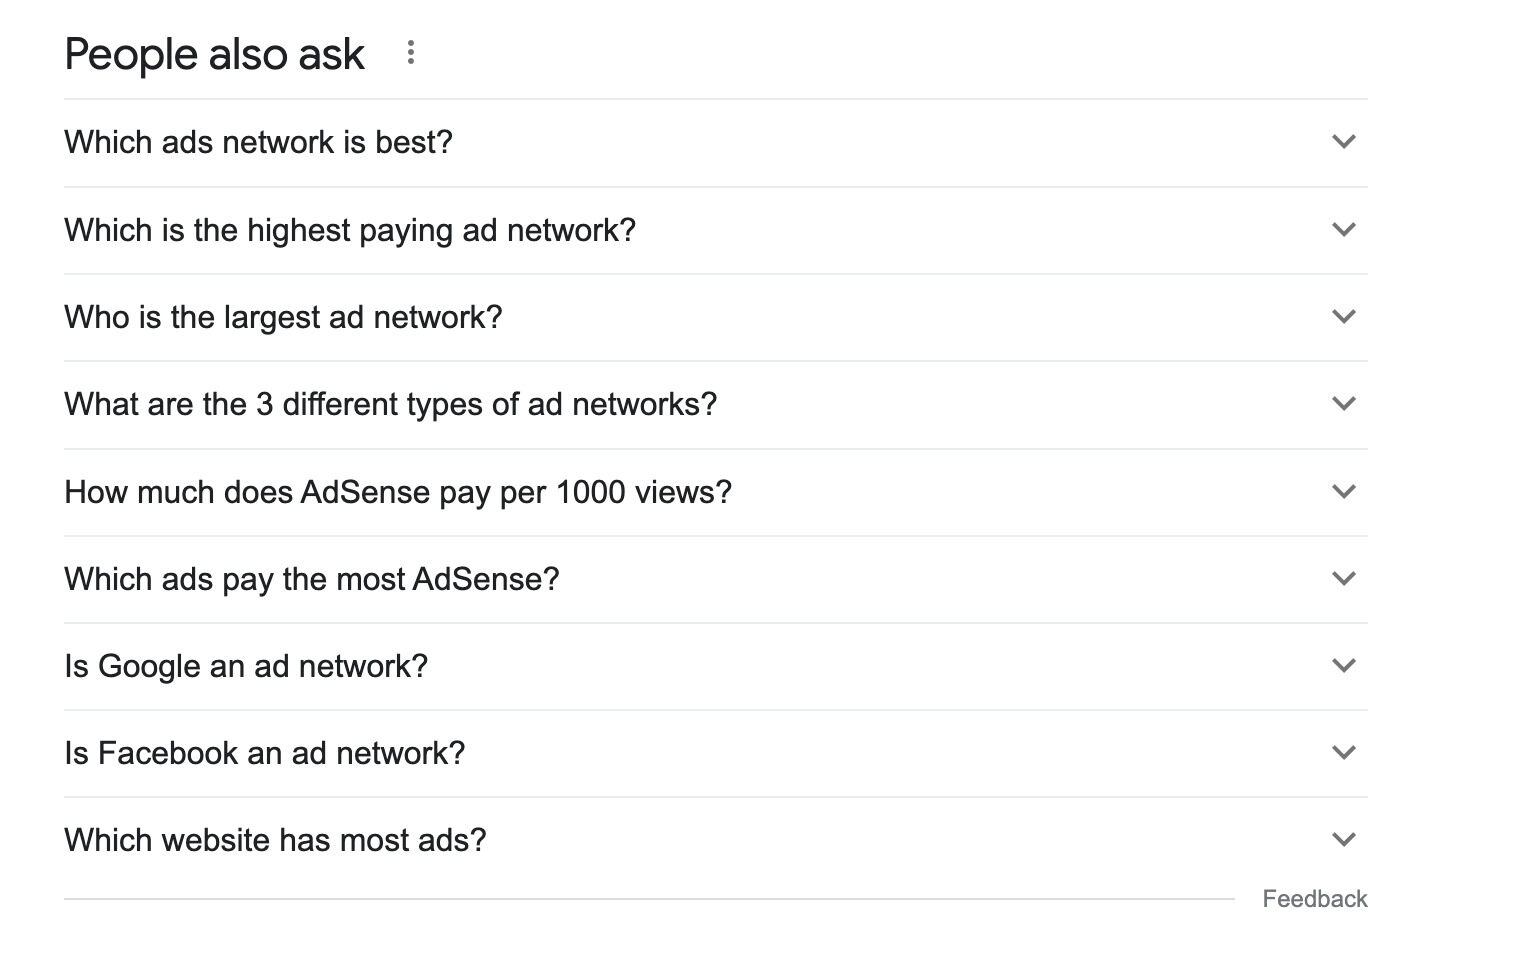Open the three-dot options menu beside People also ask
Viewport: 1514px width, 968px height.
tap(410, 53)
